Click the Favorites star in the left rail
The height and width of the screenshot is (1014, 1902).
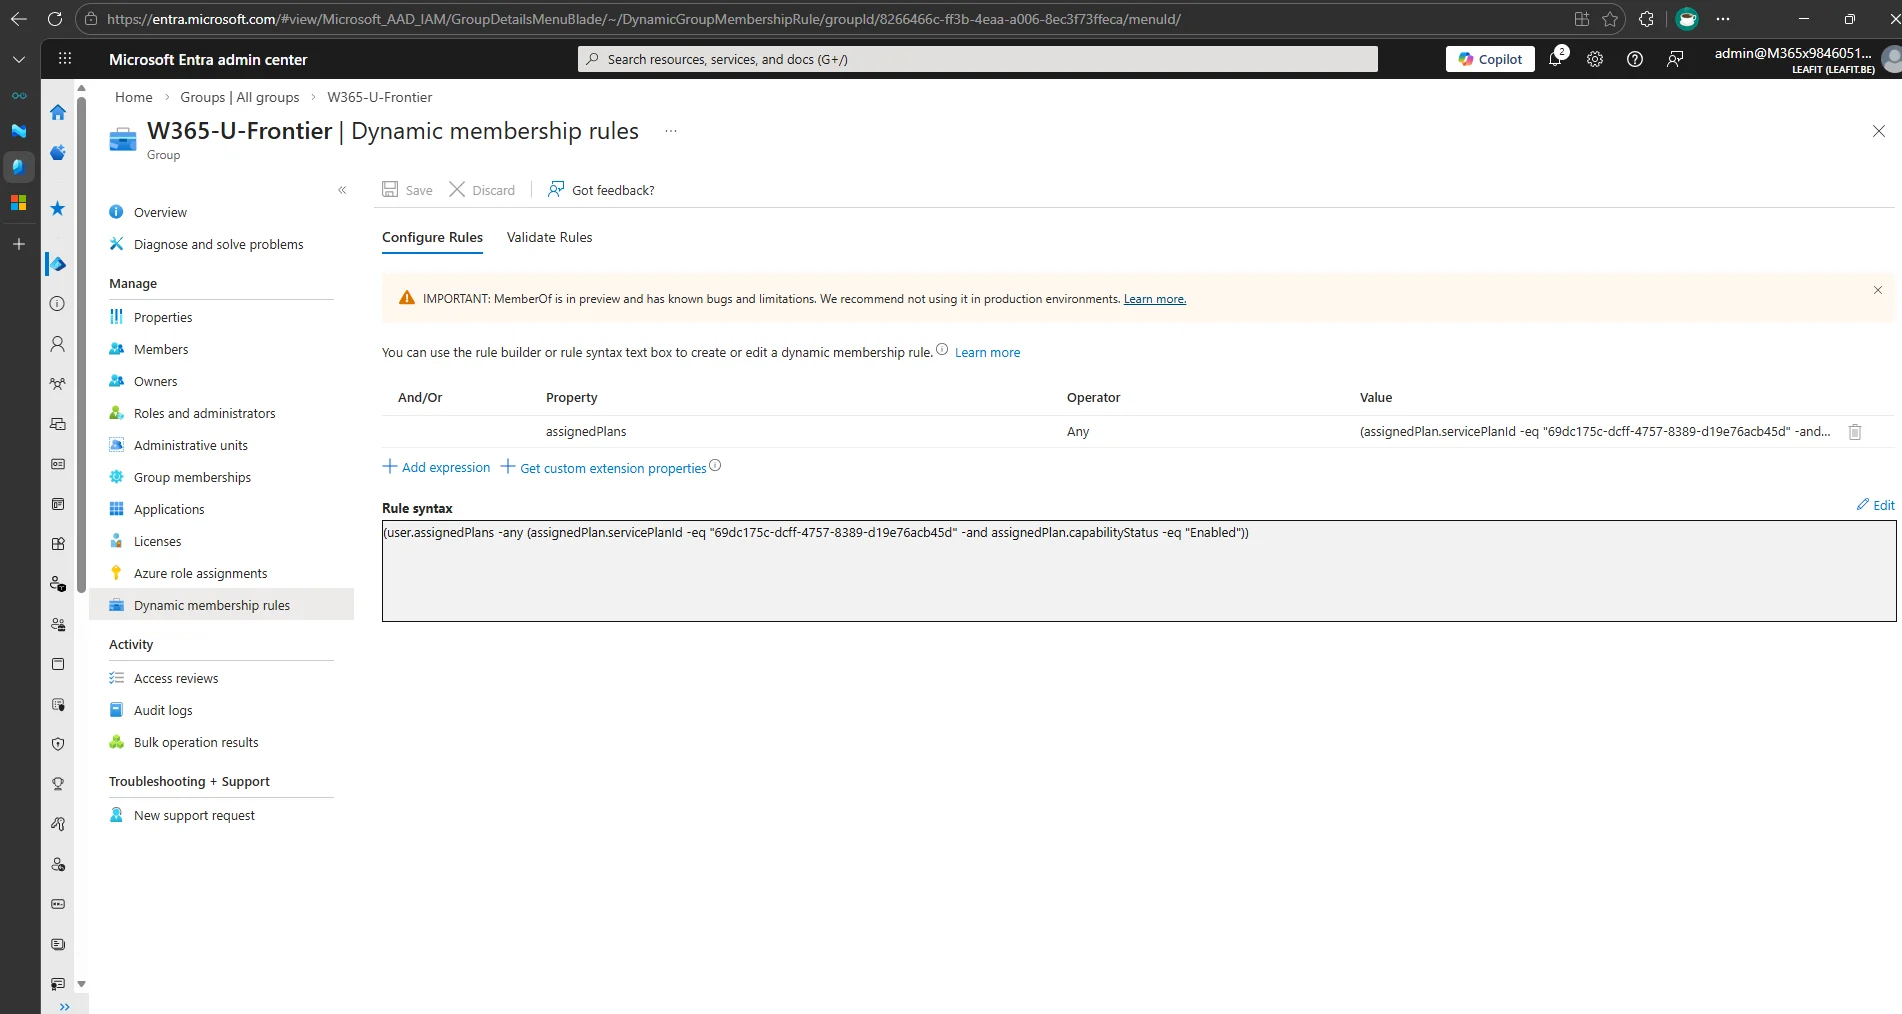click(x=57, y=208)
